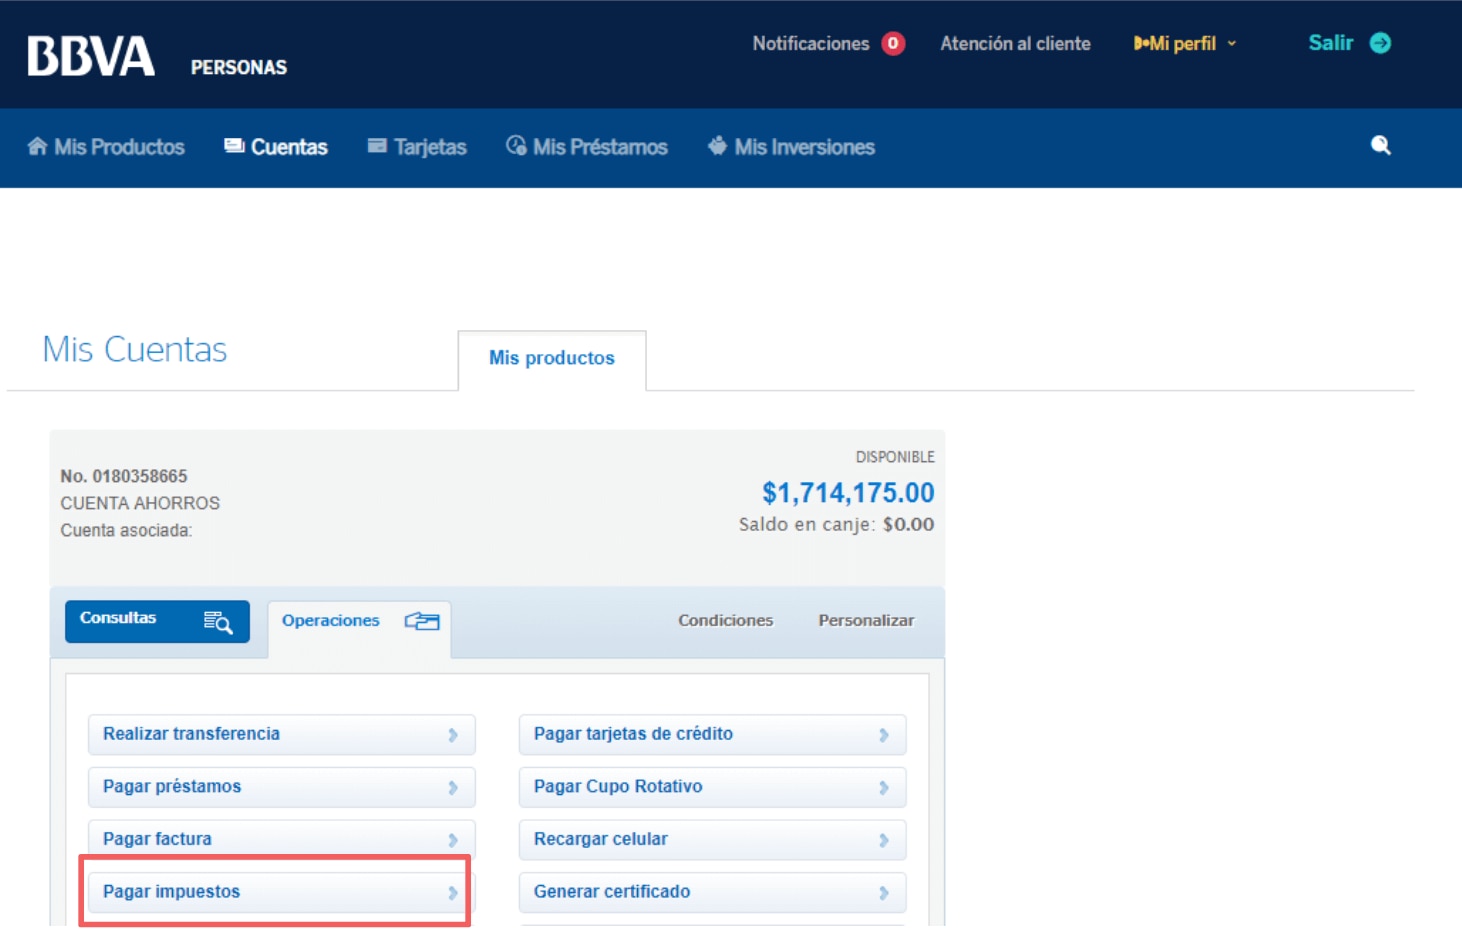Select Pagar Cupo Rotativo operation
Image resolution: width=1462 pixels, height=935 pixels.
[x=712, y=787]
